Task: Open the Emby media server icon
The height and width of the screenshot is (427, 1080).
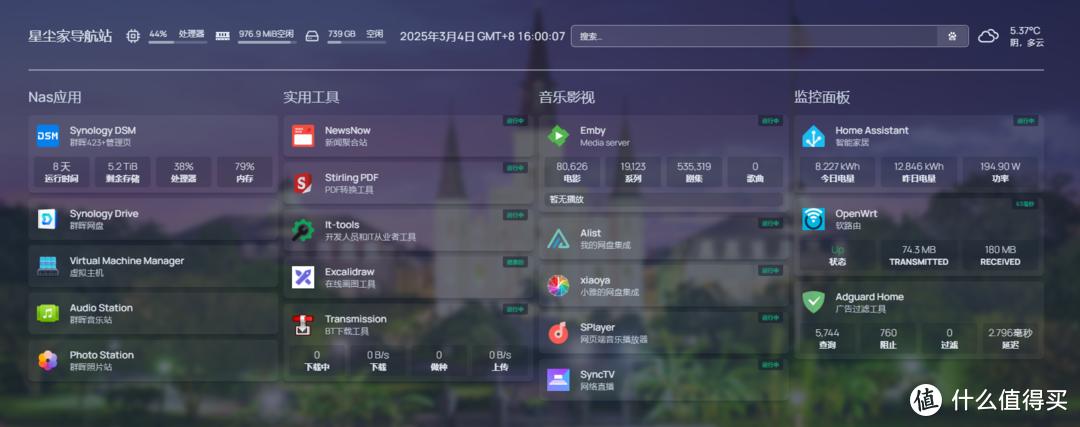Action: (558, 136)
